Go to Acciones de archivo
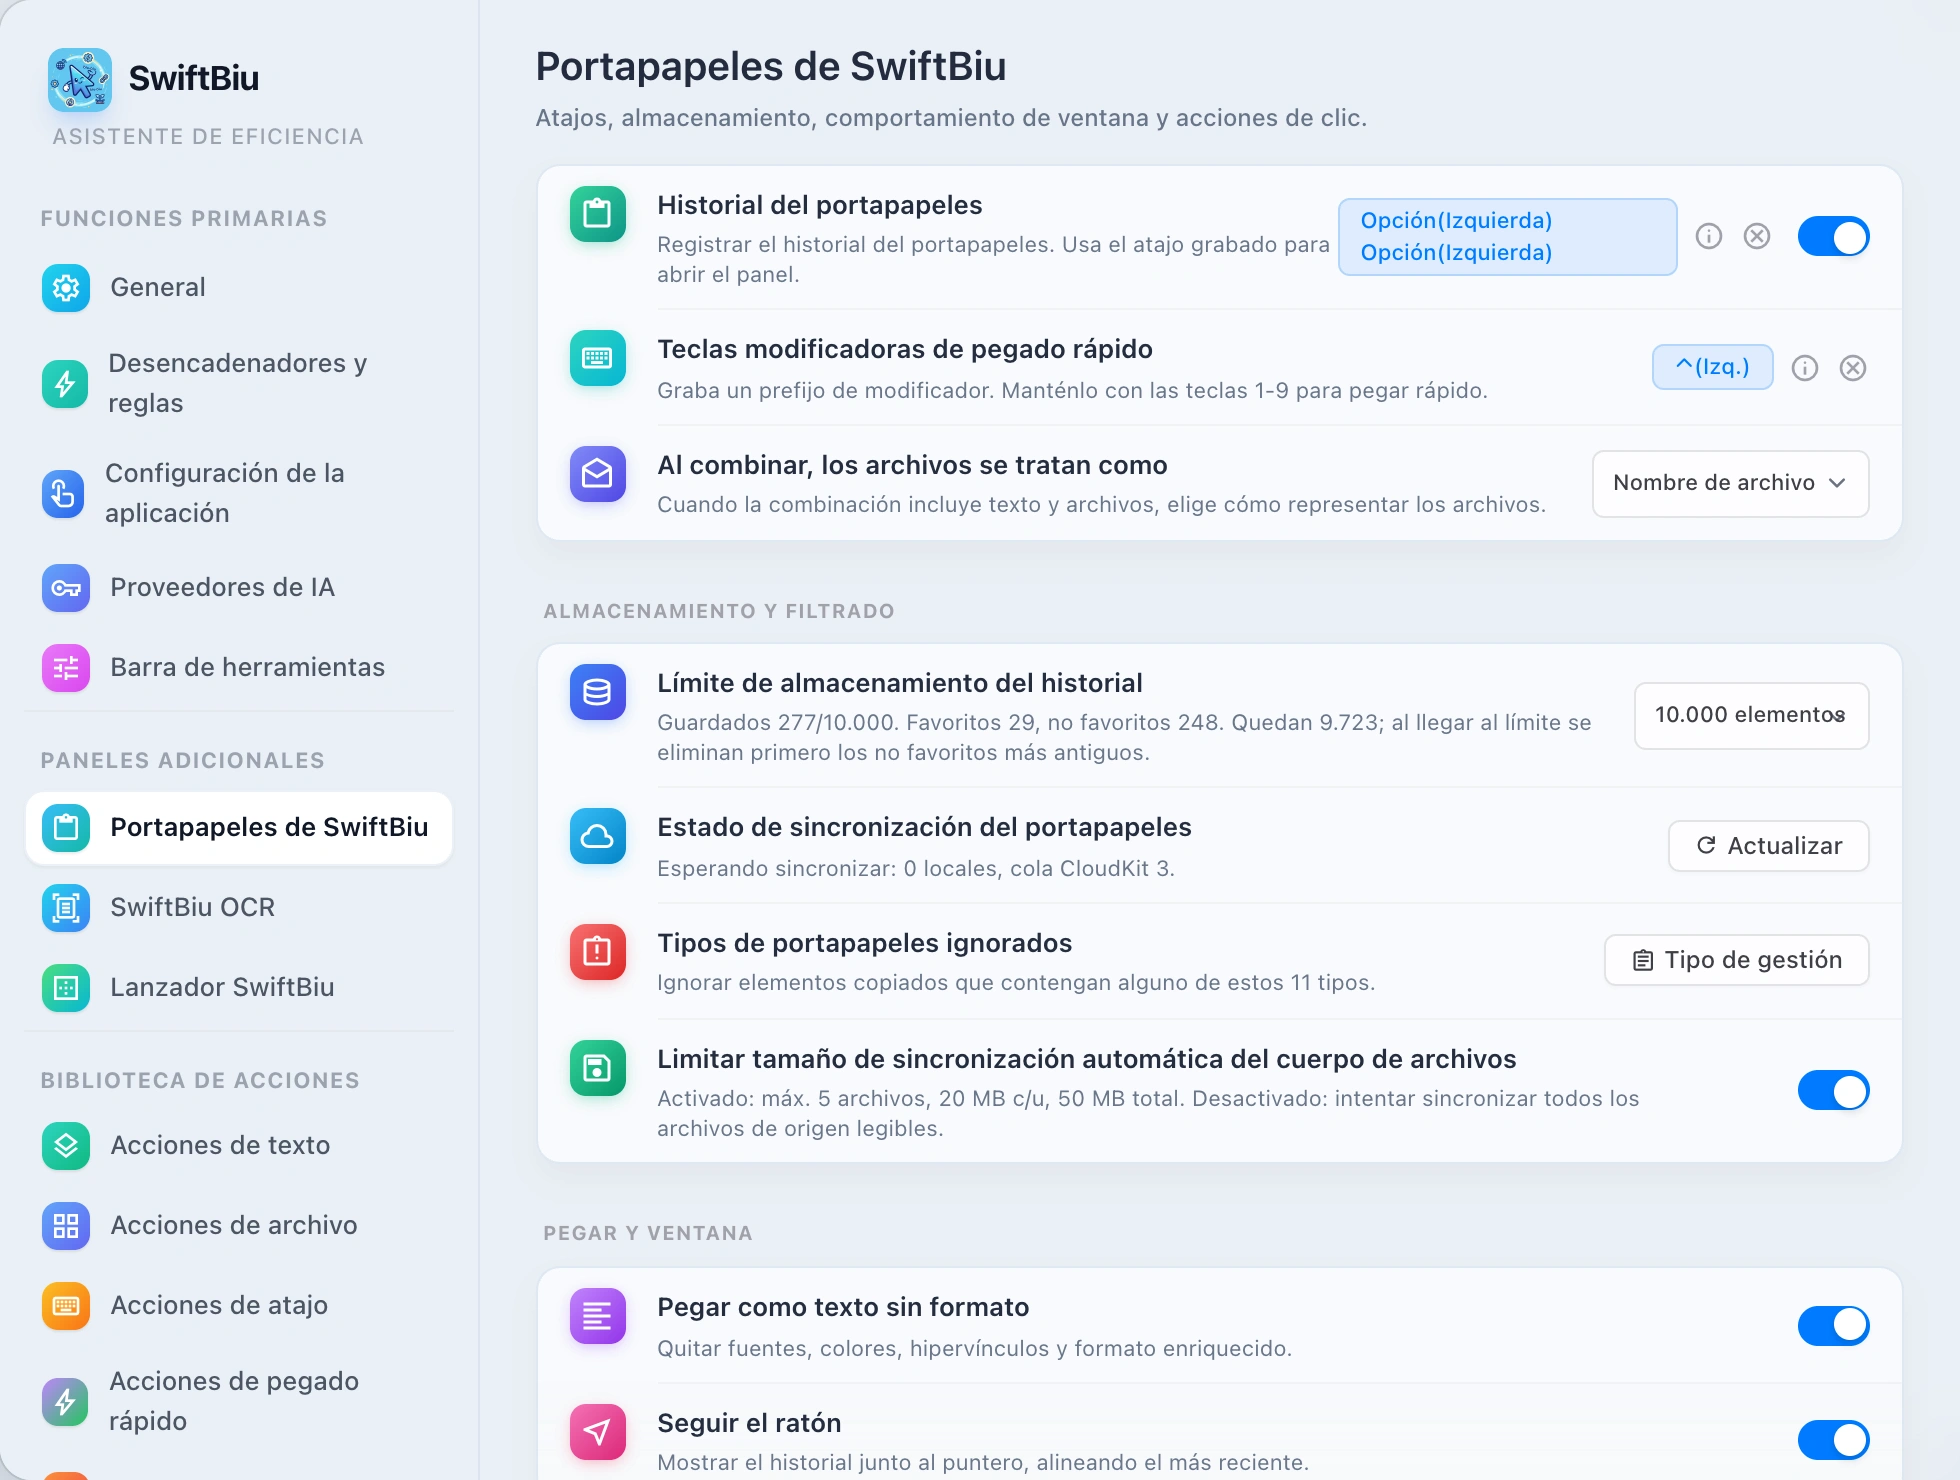Viewport: 1960px width, 1480px height. pos(238,1226)
